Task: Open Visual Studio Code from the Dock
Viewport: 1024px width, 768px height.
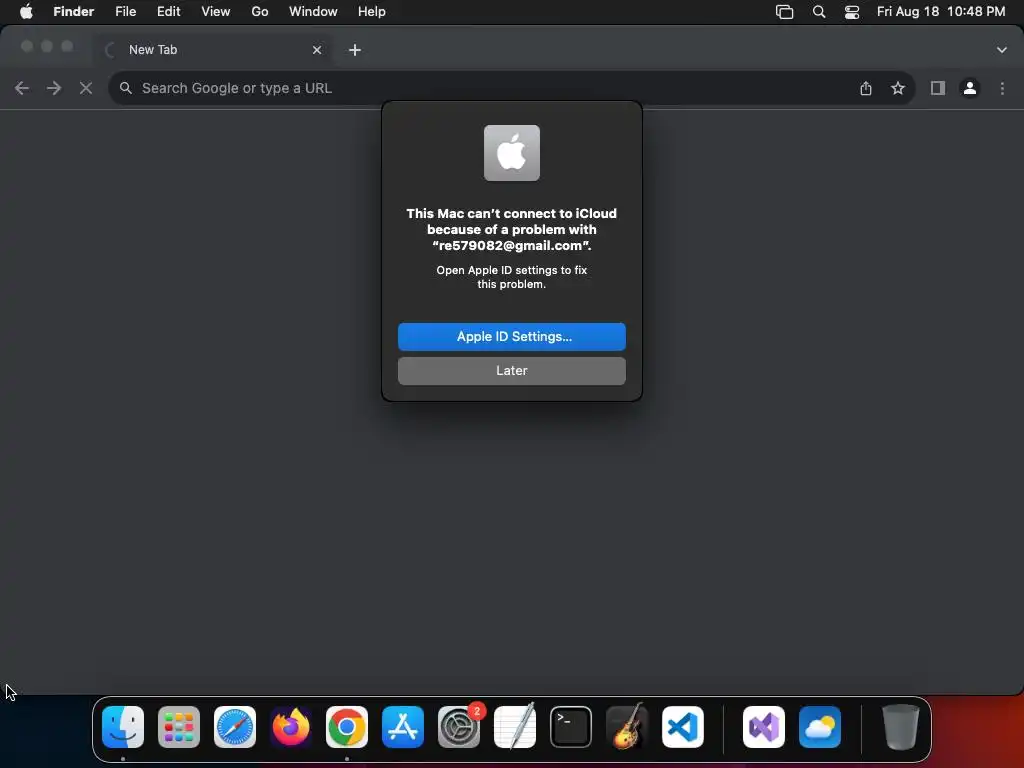Action: pyautogui.click(x=683, y=727)
